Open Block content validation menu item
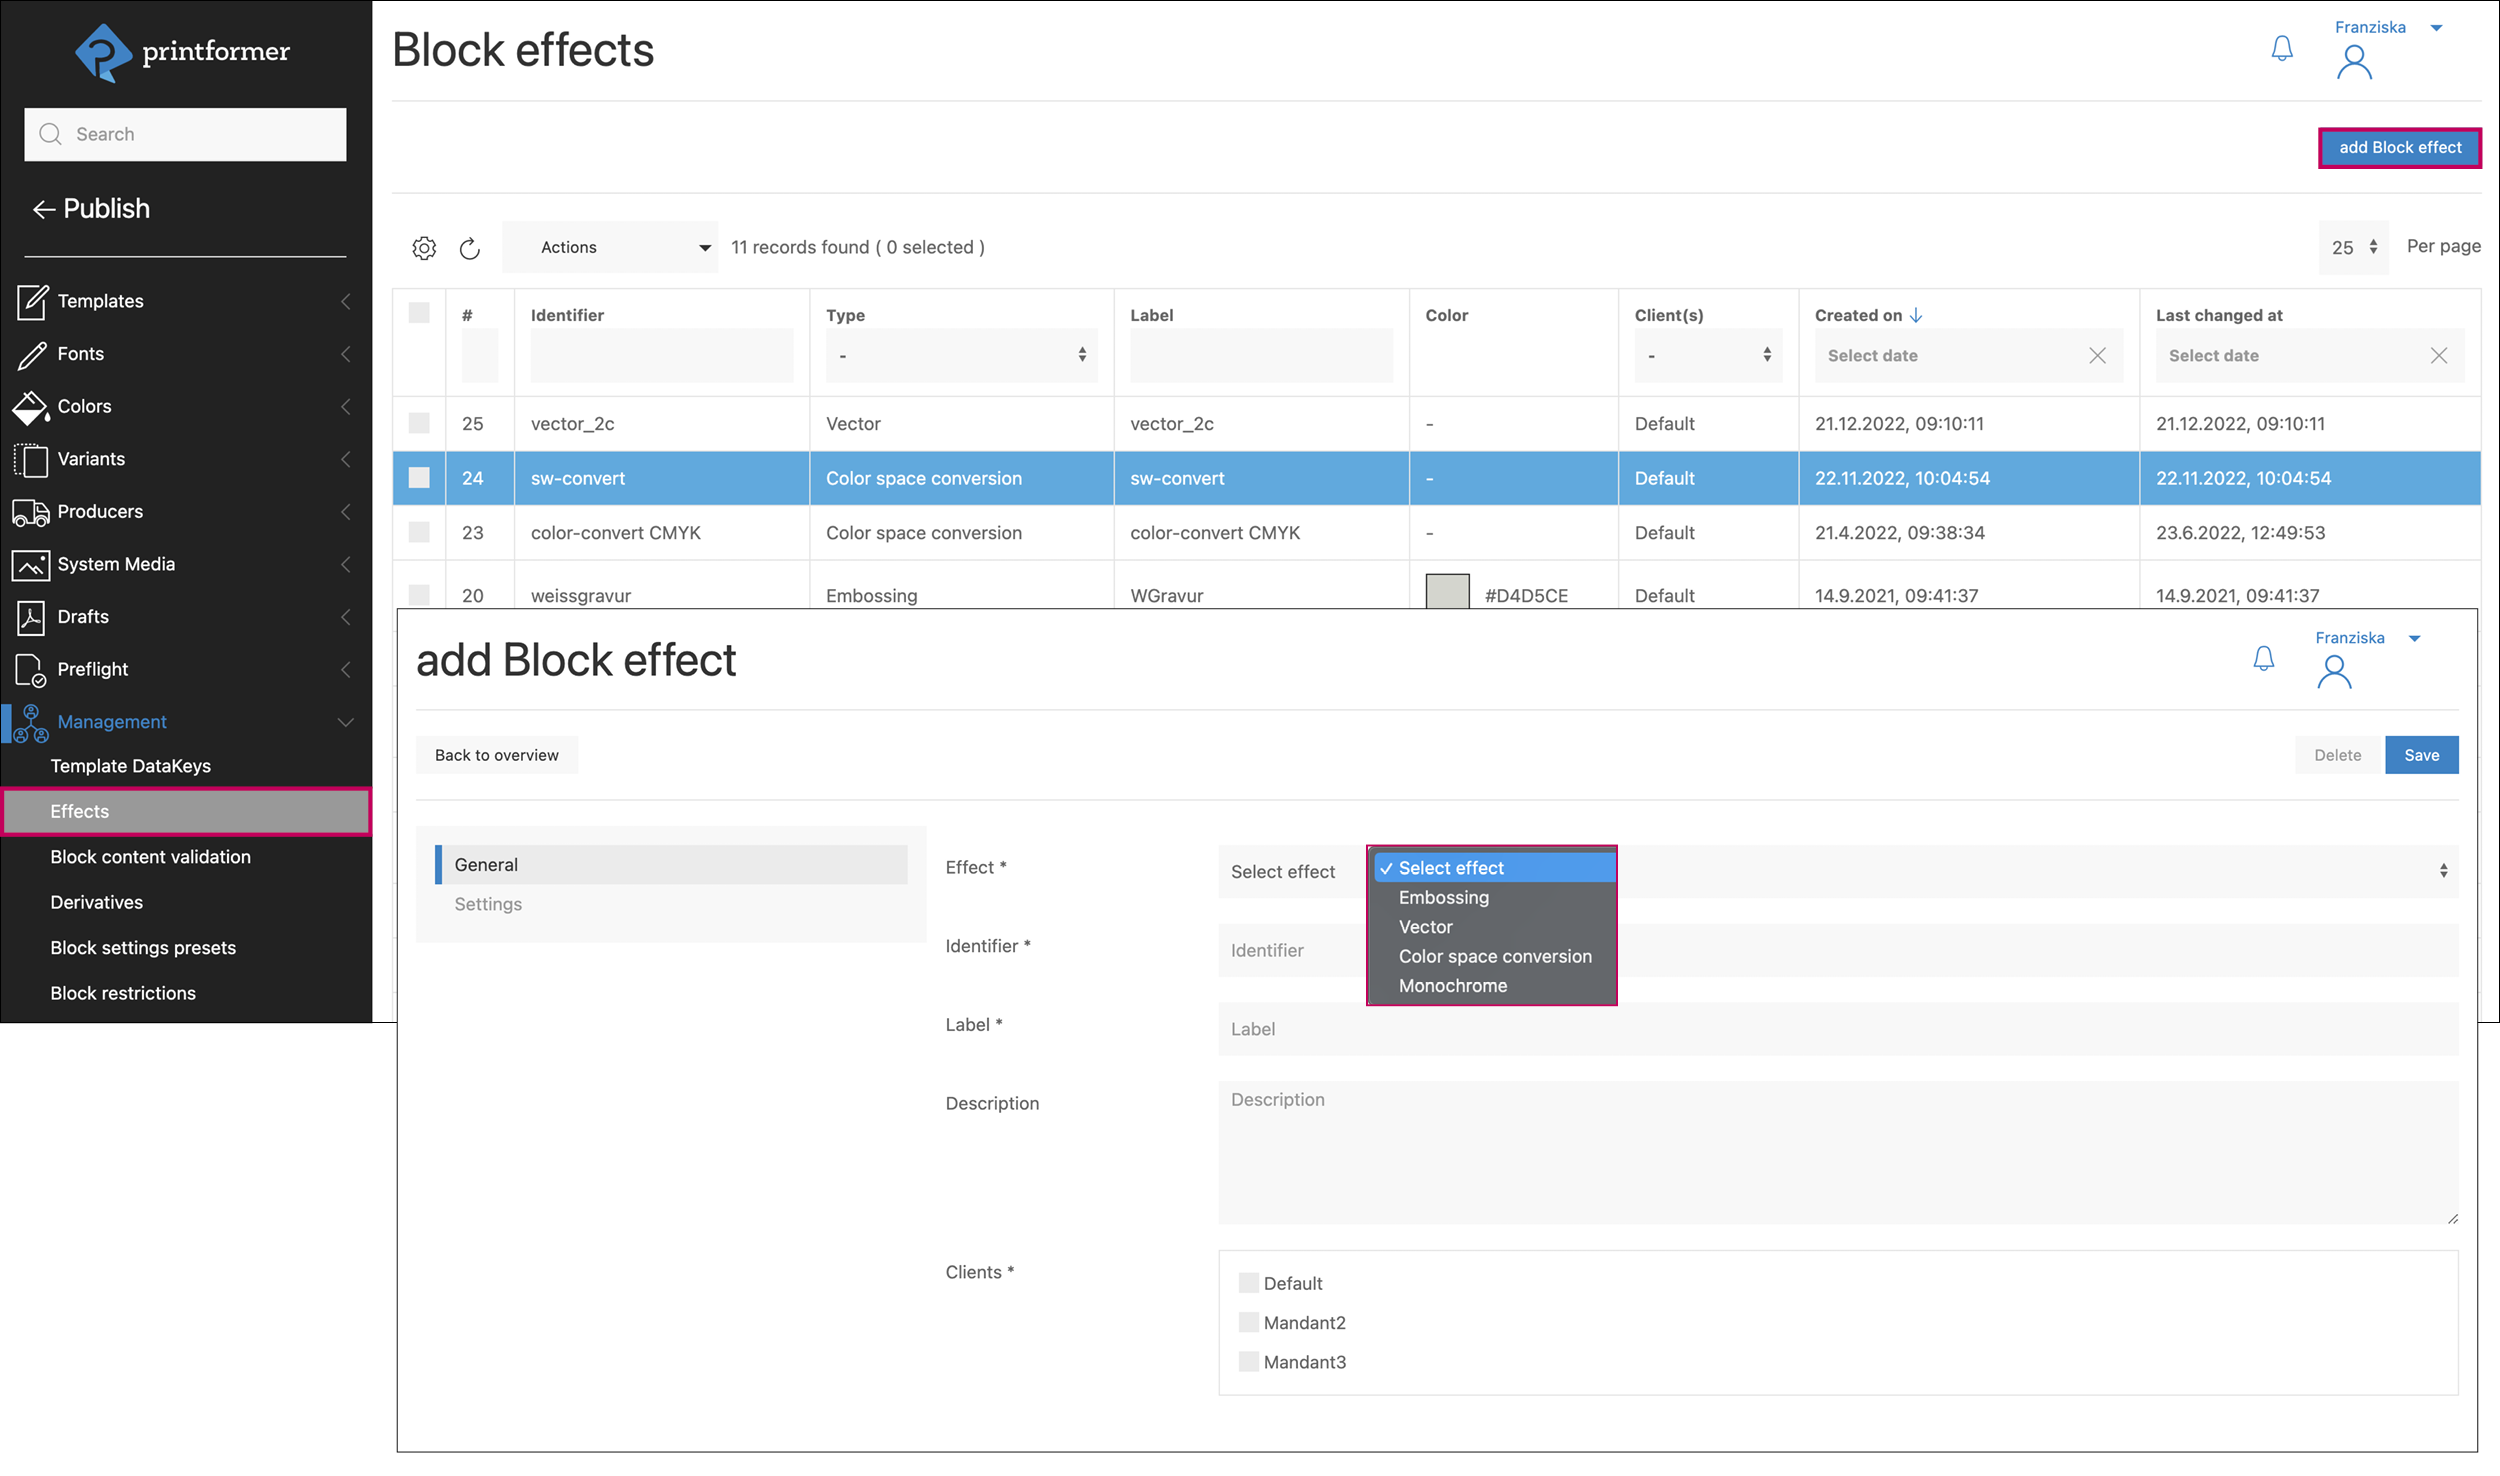The height and width of the screenshot is (1476, 2500). click(x=150, y=857)
